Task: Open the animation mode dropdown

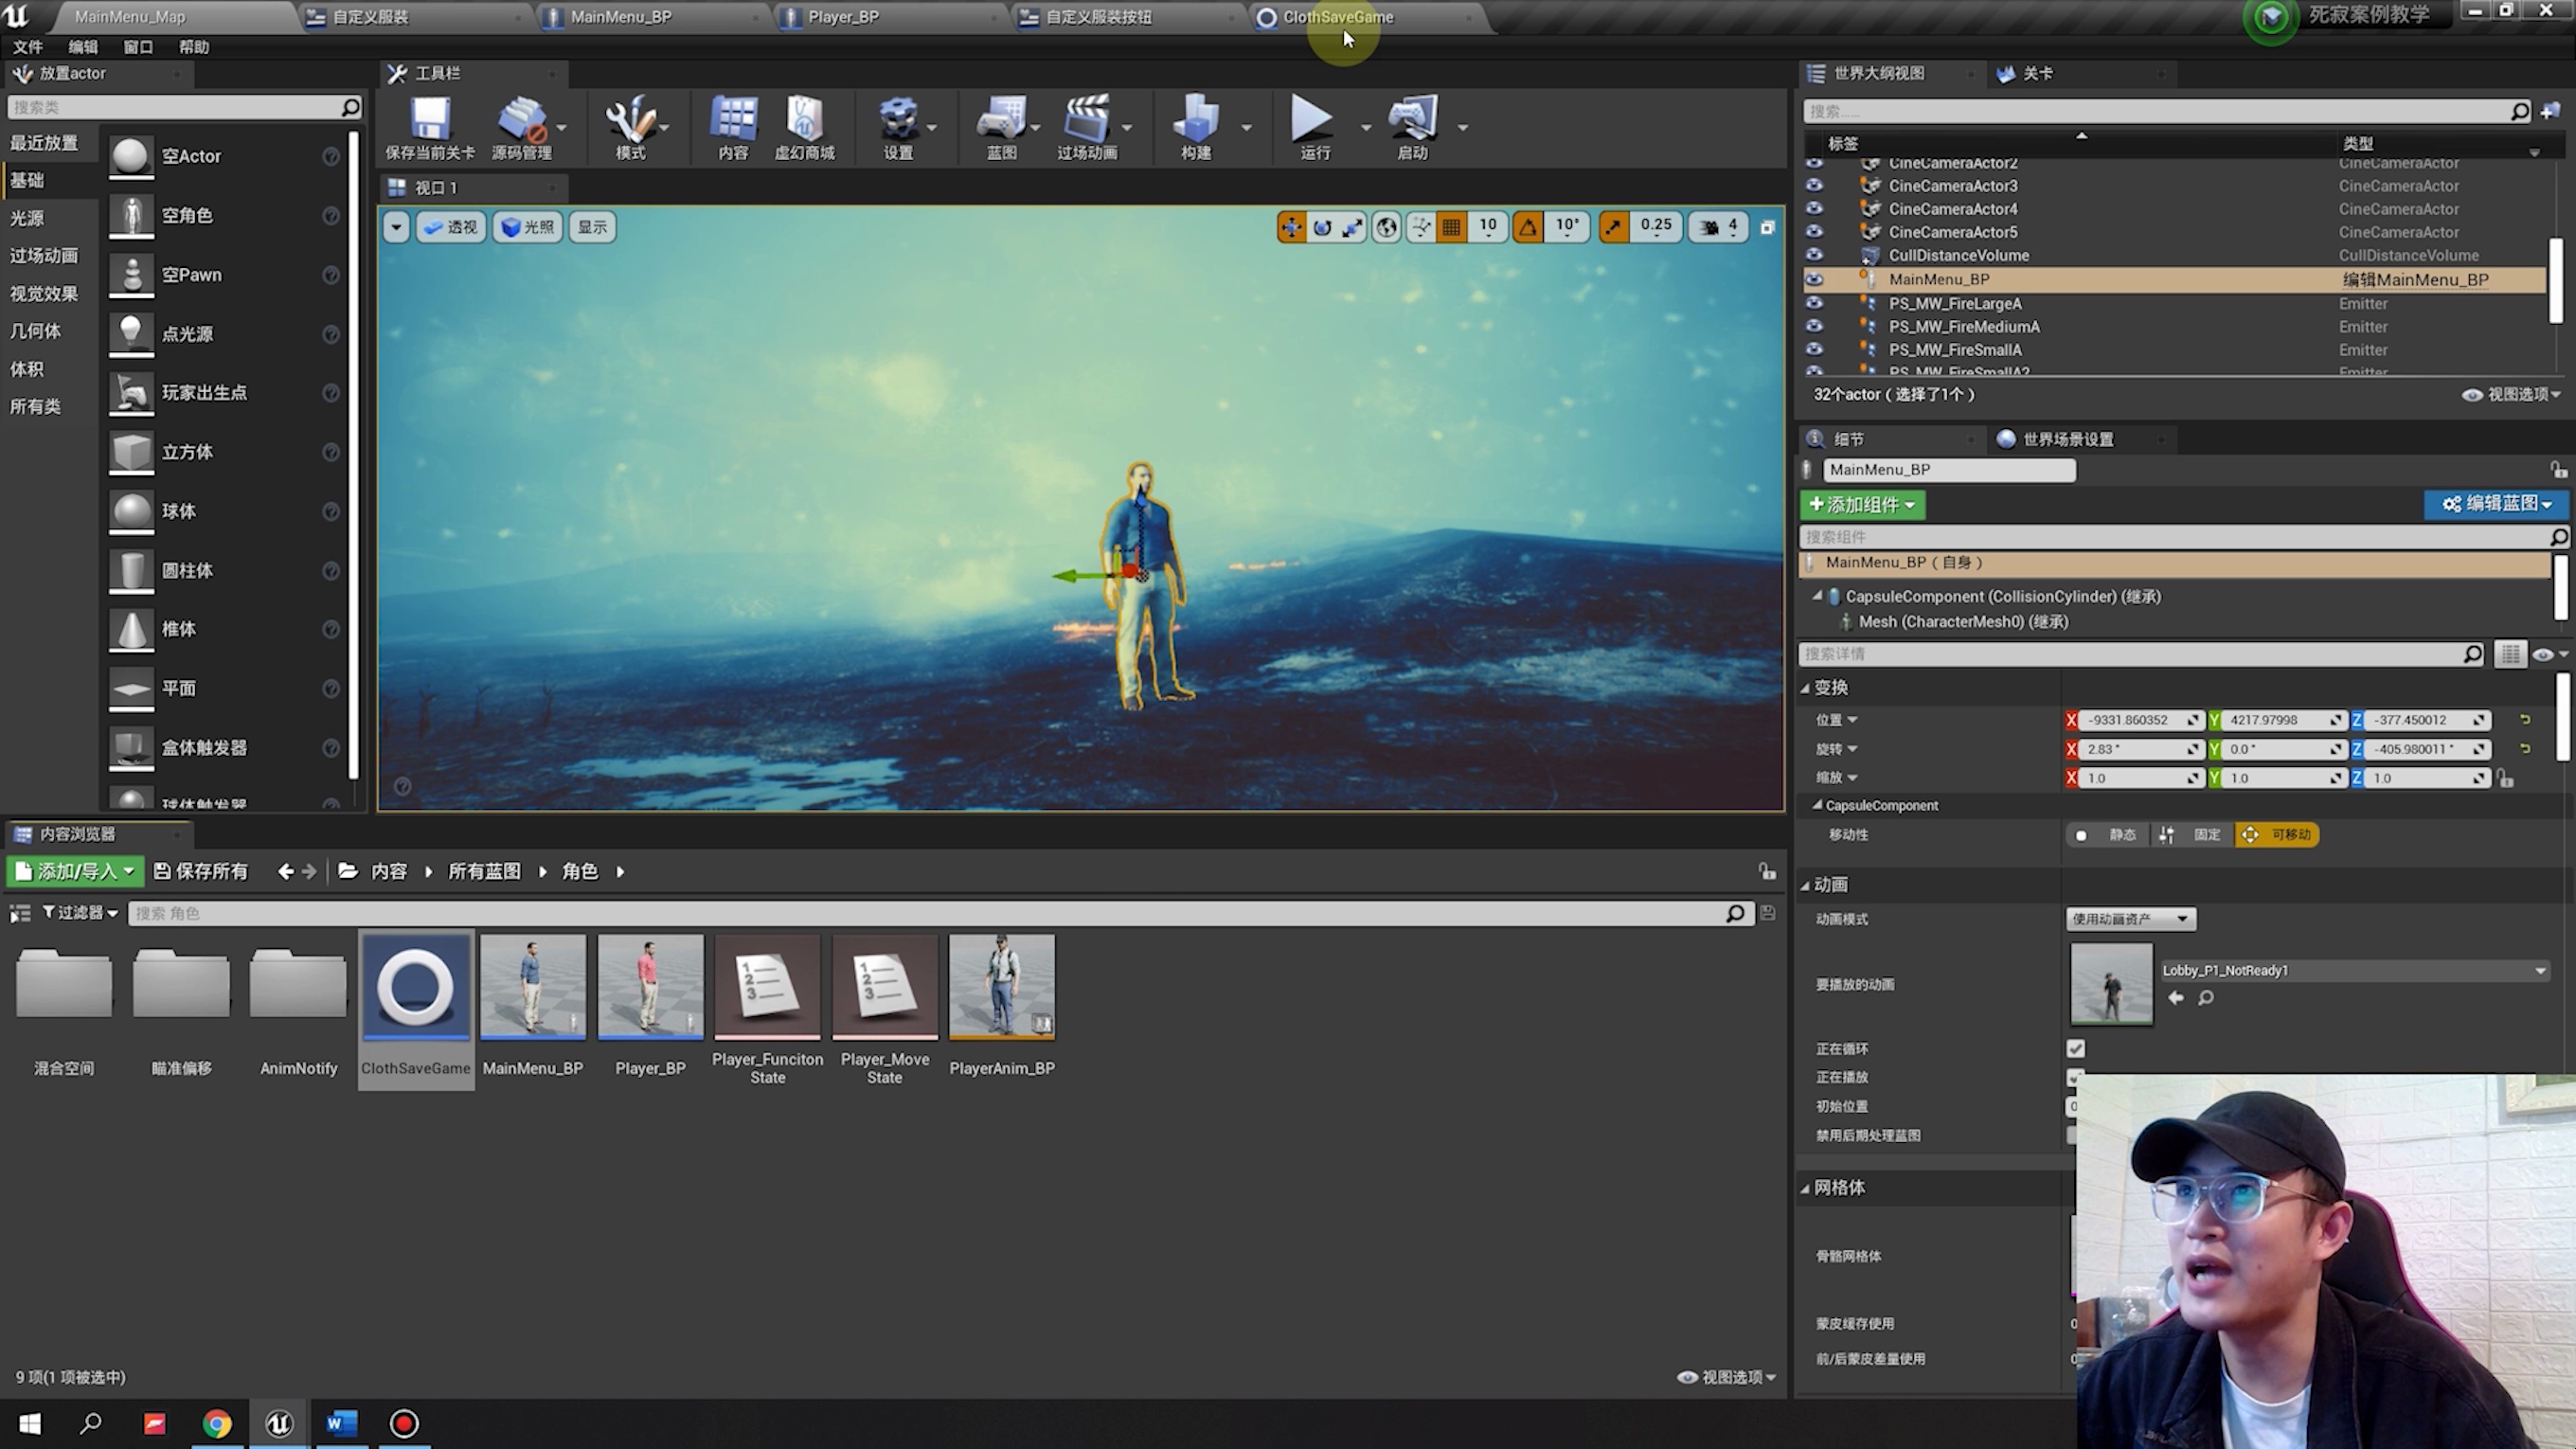Action: click(2130, 918)
